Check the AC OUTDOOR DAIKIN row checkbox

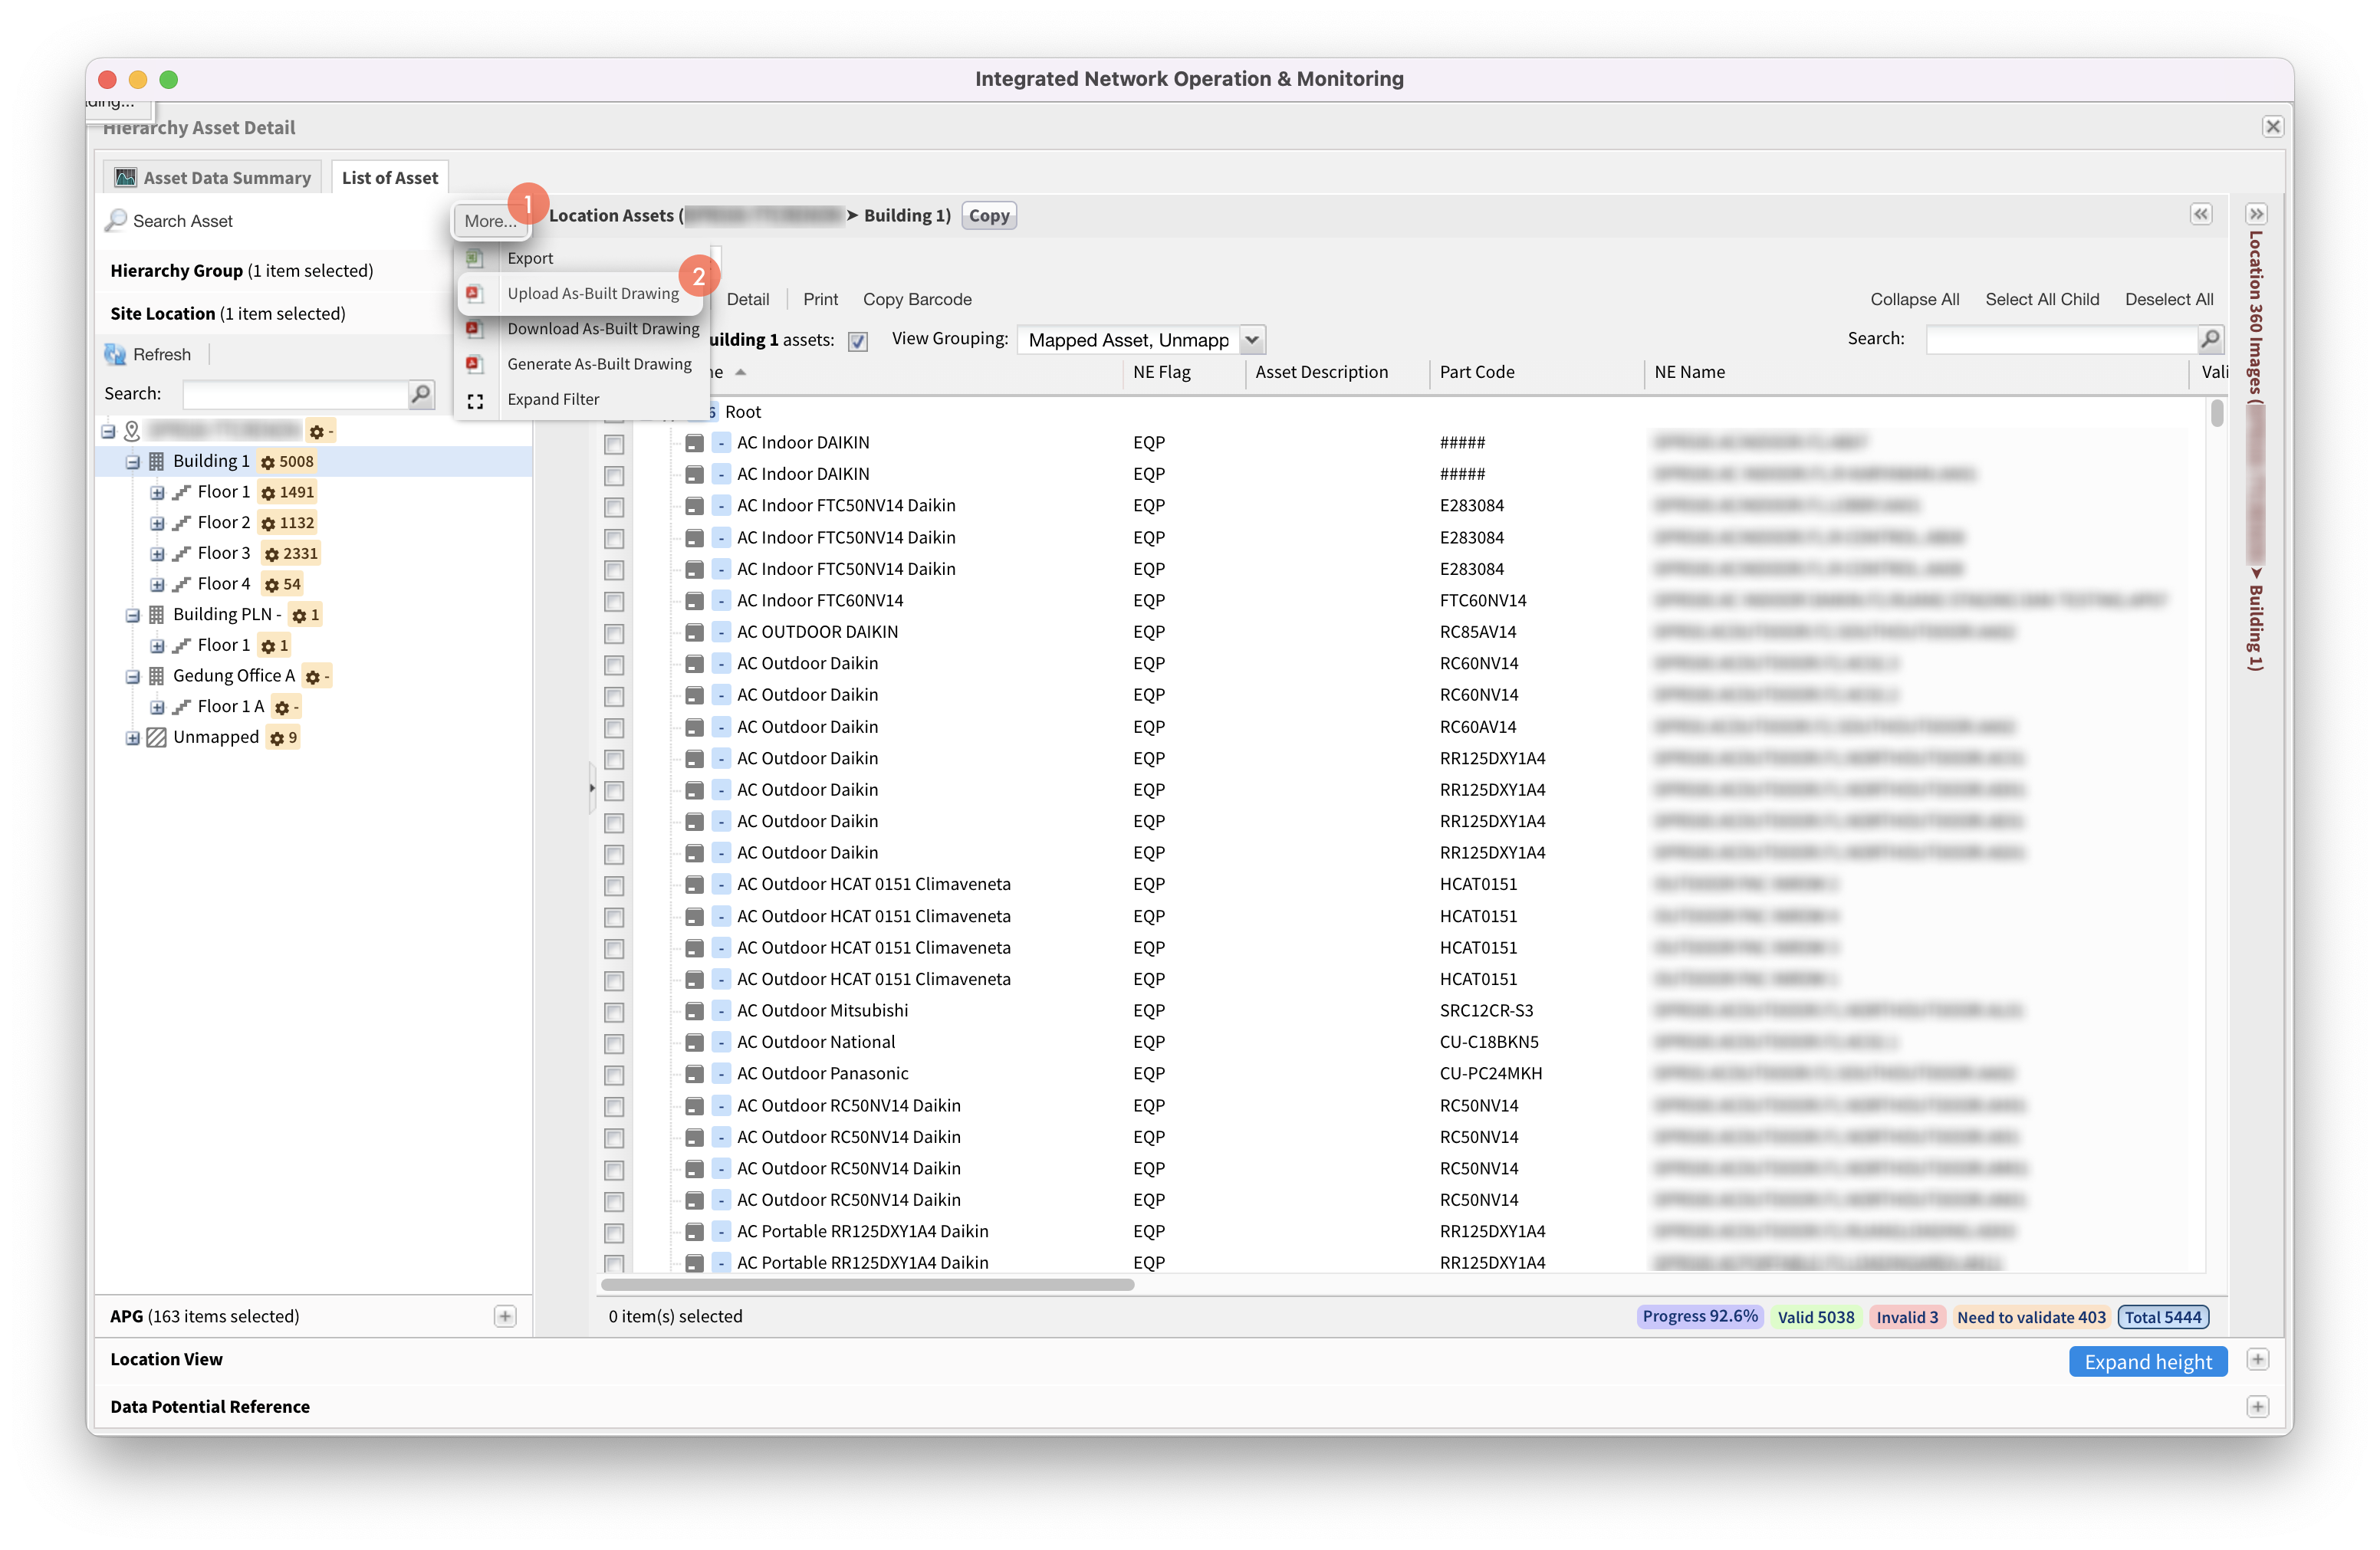(x=614, y=633)
